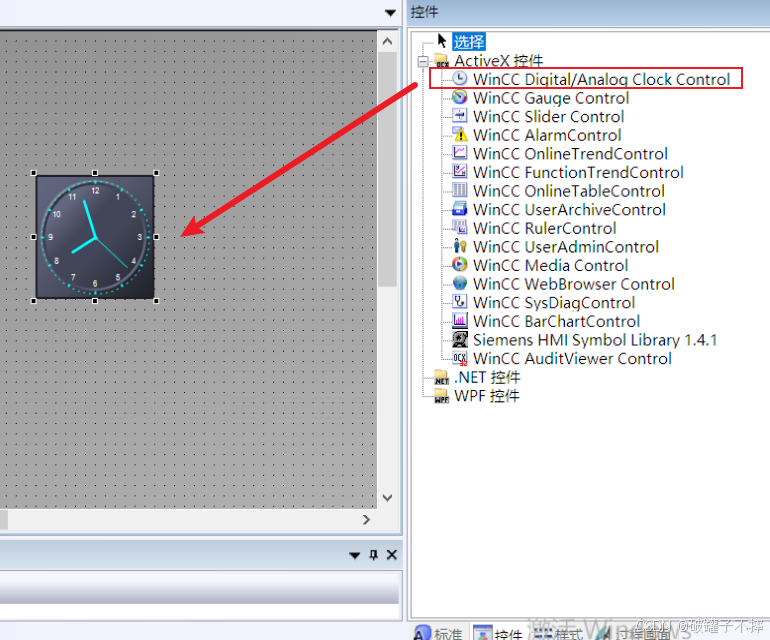Choose the 选择 item in the controls tree
Viewport: 770px width, 640px height.
click(x=469, y=42)
